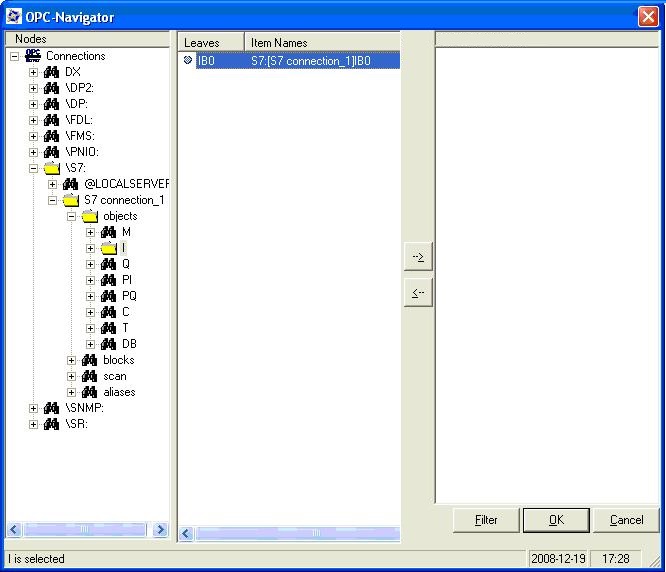Select the IB0 leaf entry

click(206, 61)
